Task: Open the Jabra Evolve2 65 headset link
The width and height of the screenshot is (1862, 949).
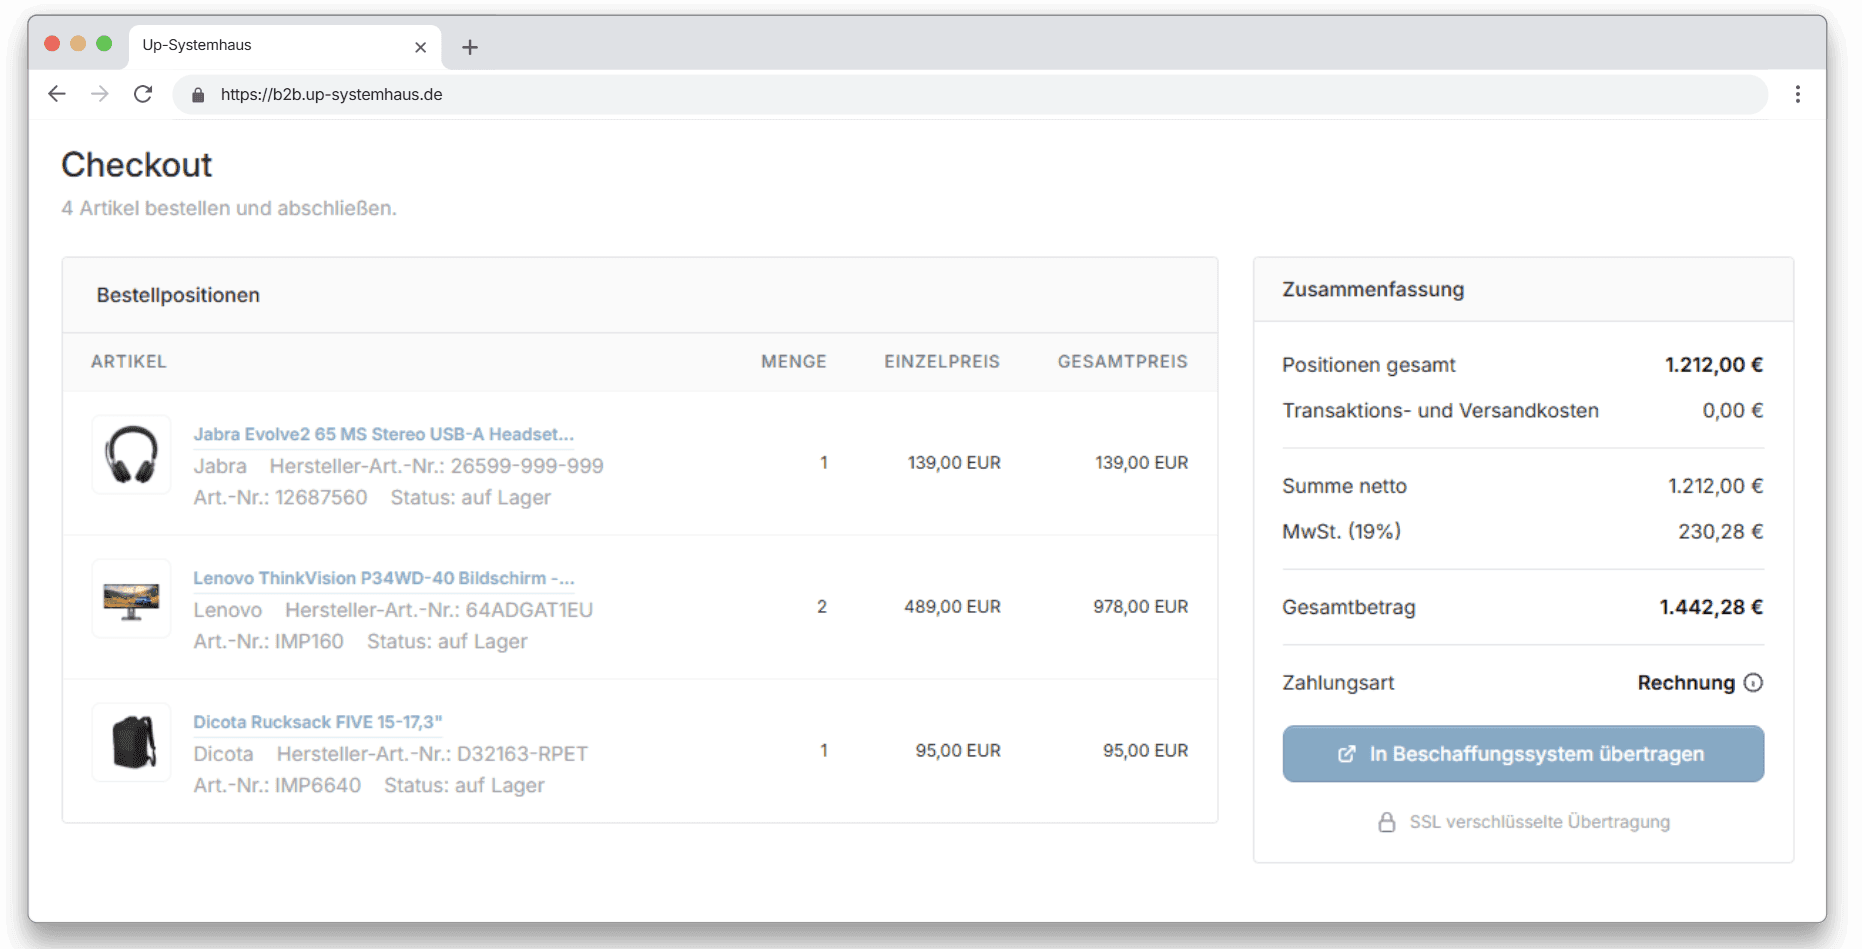Action: pos(383,434)
